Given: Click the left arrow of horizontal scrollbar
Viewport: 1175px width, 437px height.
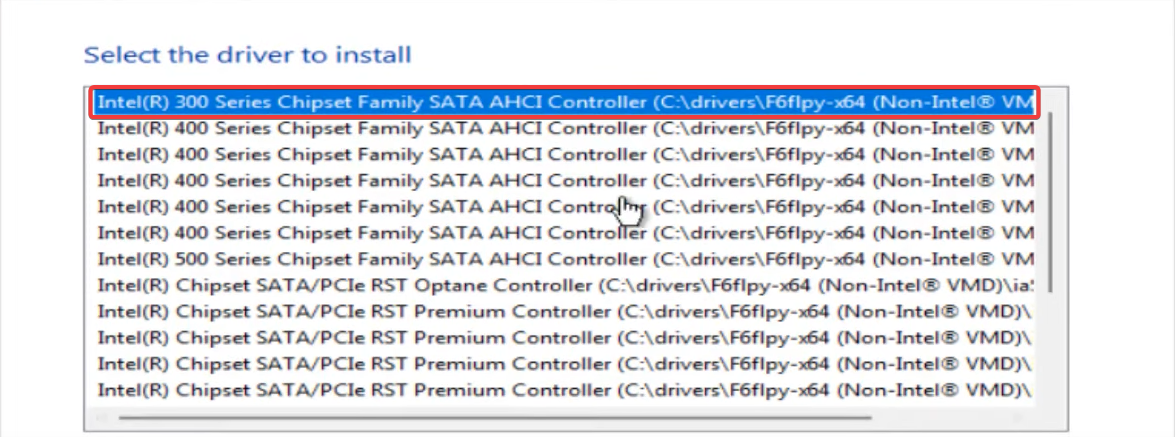Looking at the screenshot, I should 98,417.
